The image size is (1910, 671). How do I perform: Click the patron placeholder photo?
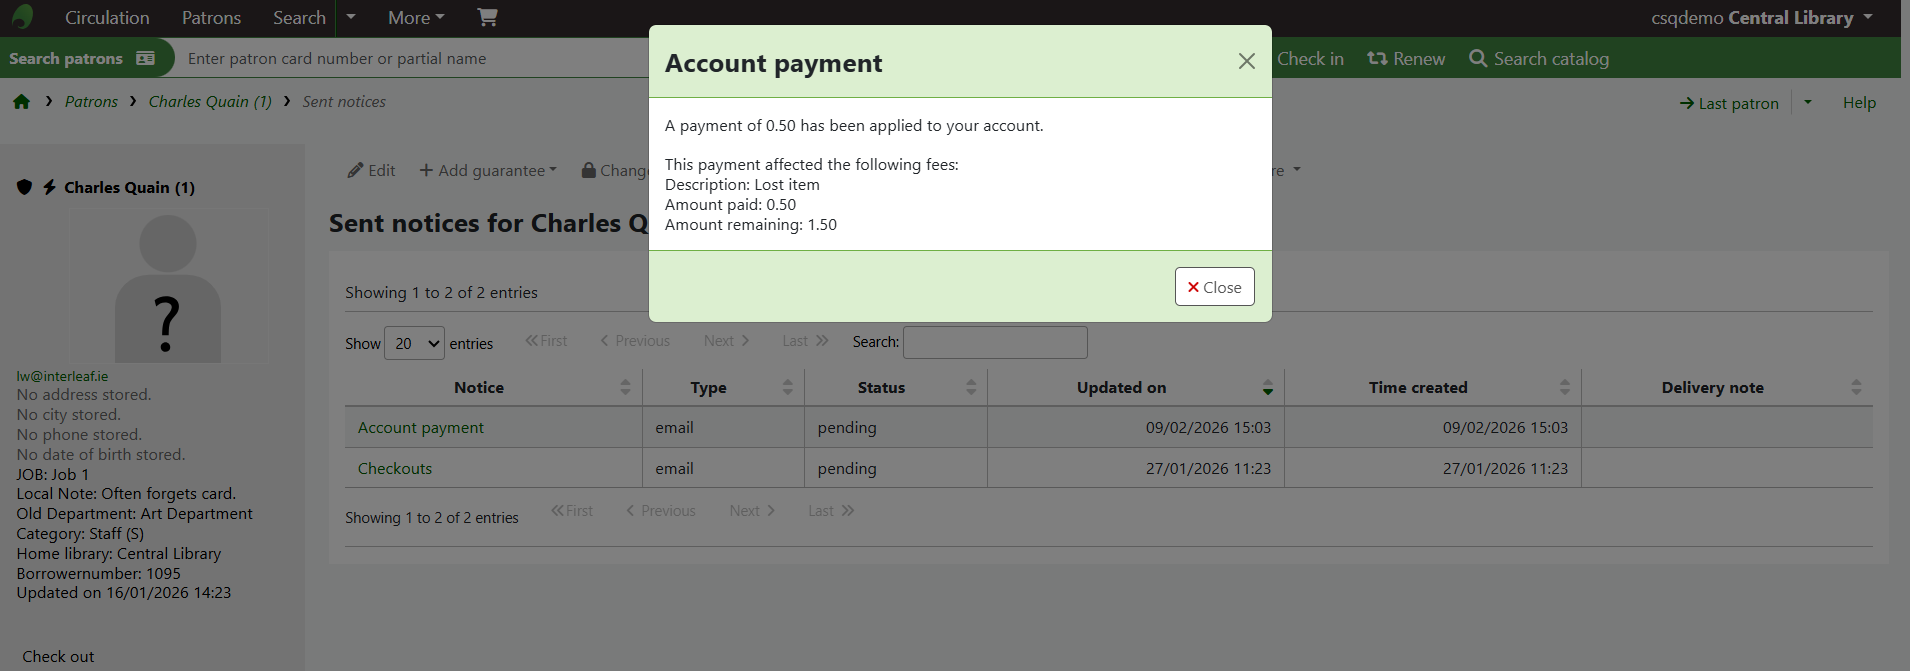[x=168, y=288]
